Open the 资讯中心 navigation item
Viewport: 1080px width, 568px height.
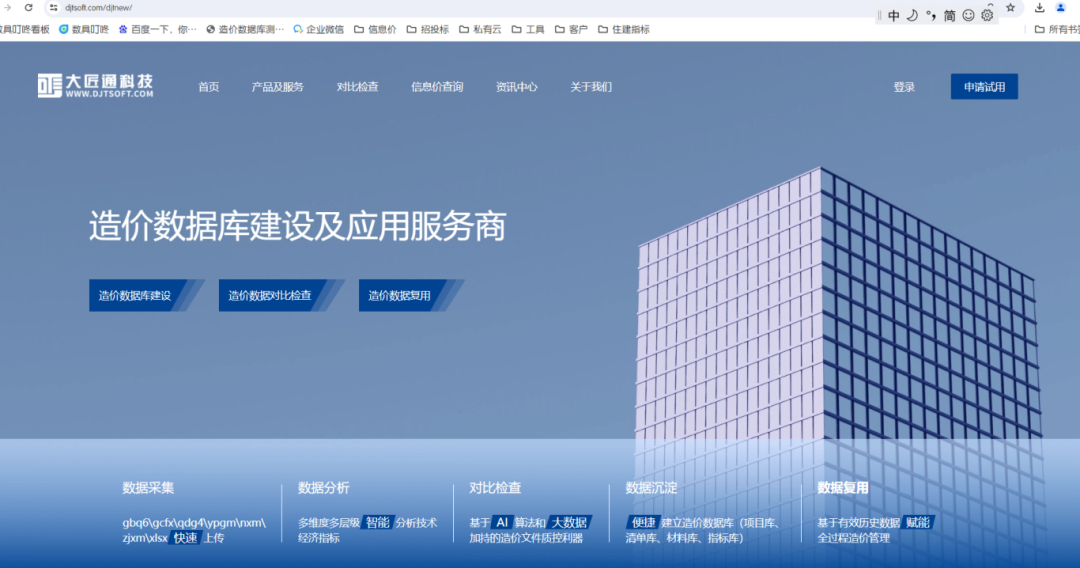[x=517, y=87]
